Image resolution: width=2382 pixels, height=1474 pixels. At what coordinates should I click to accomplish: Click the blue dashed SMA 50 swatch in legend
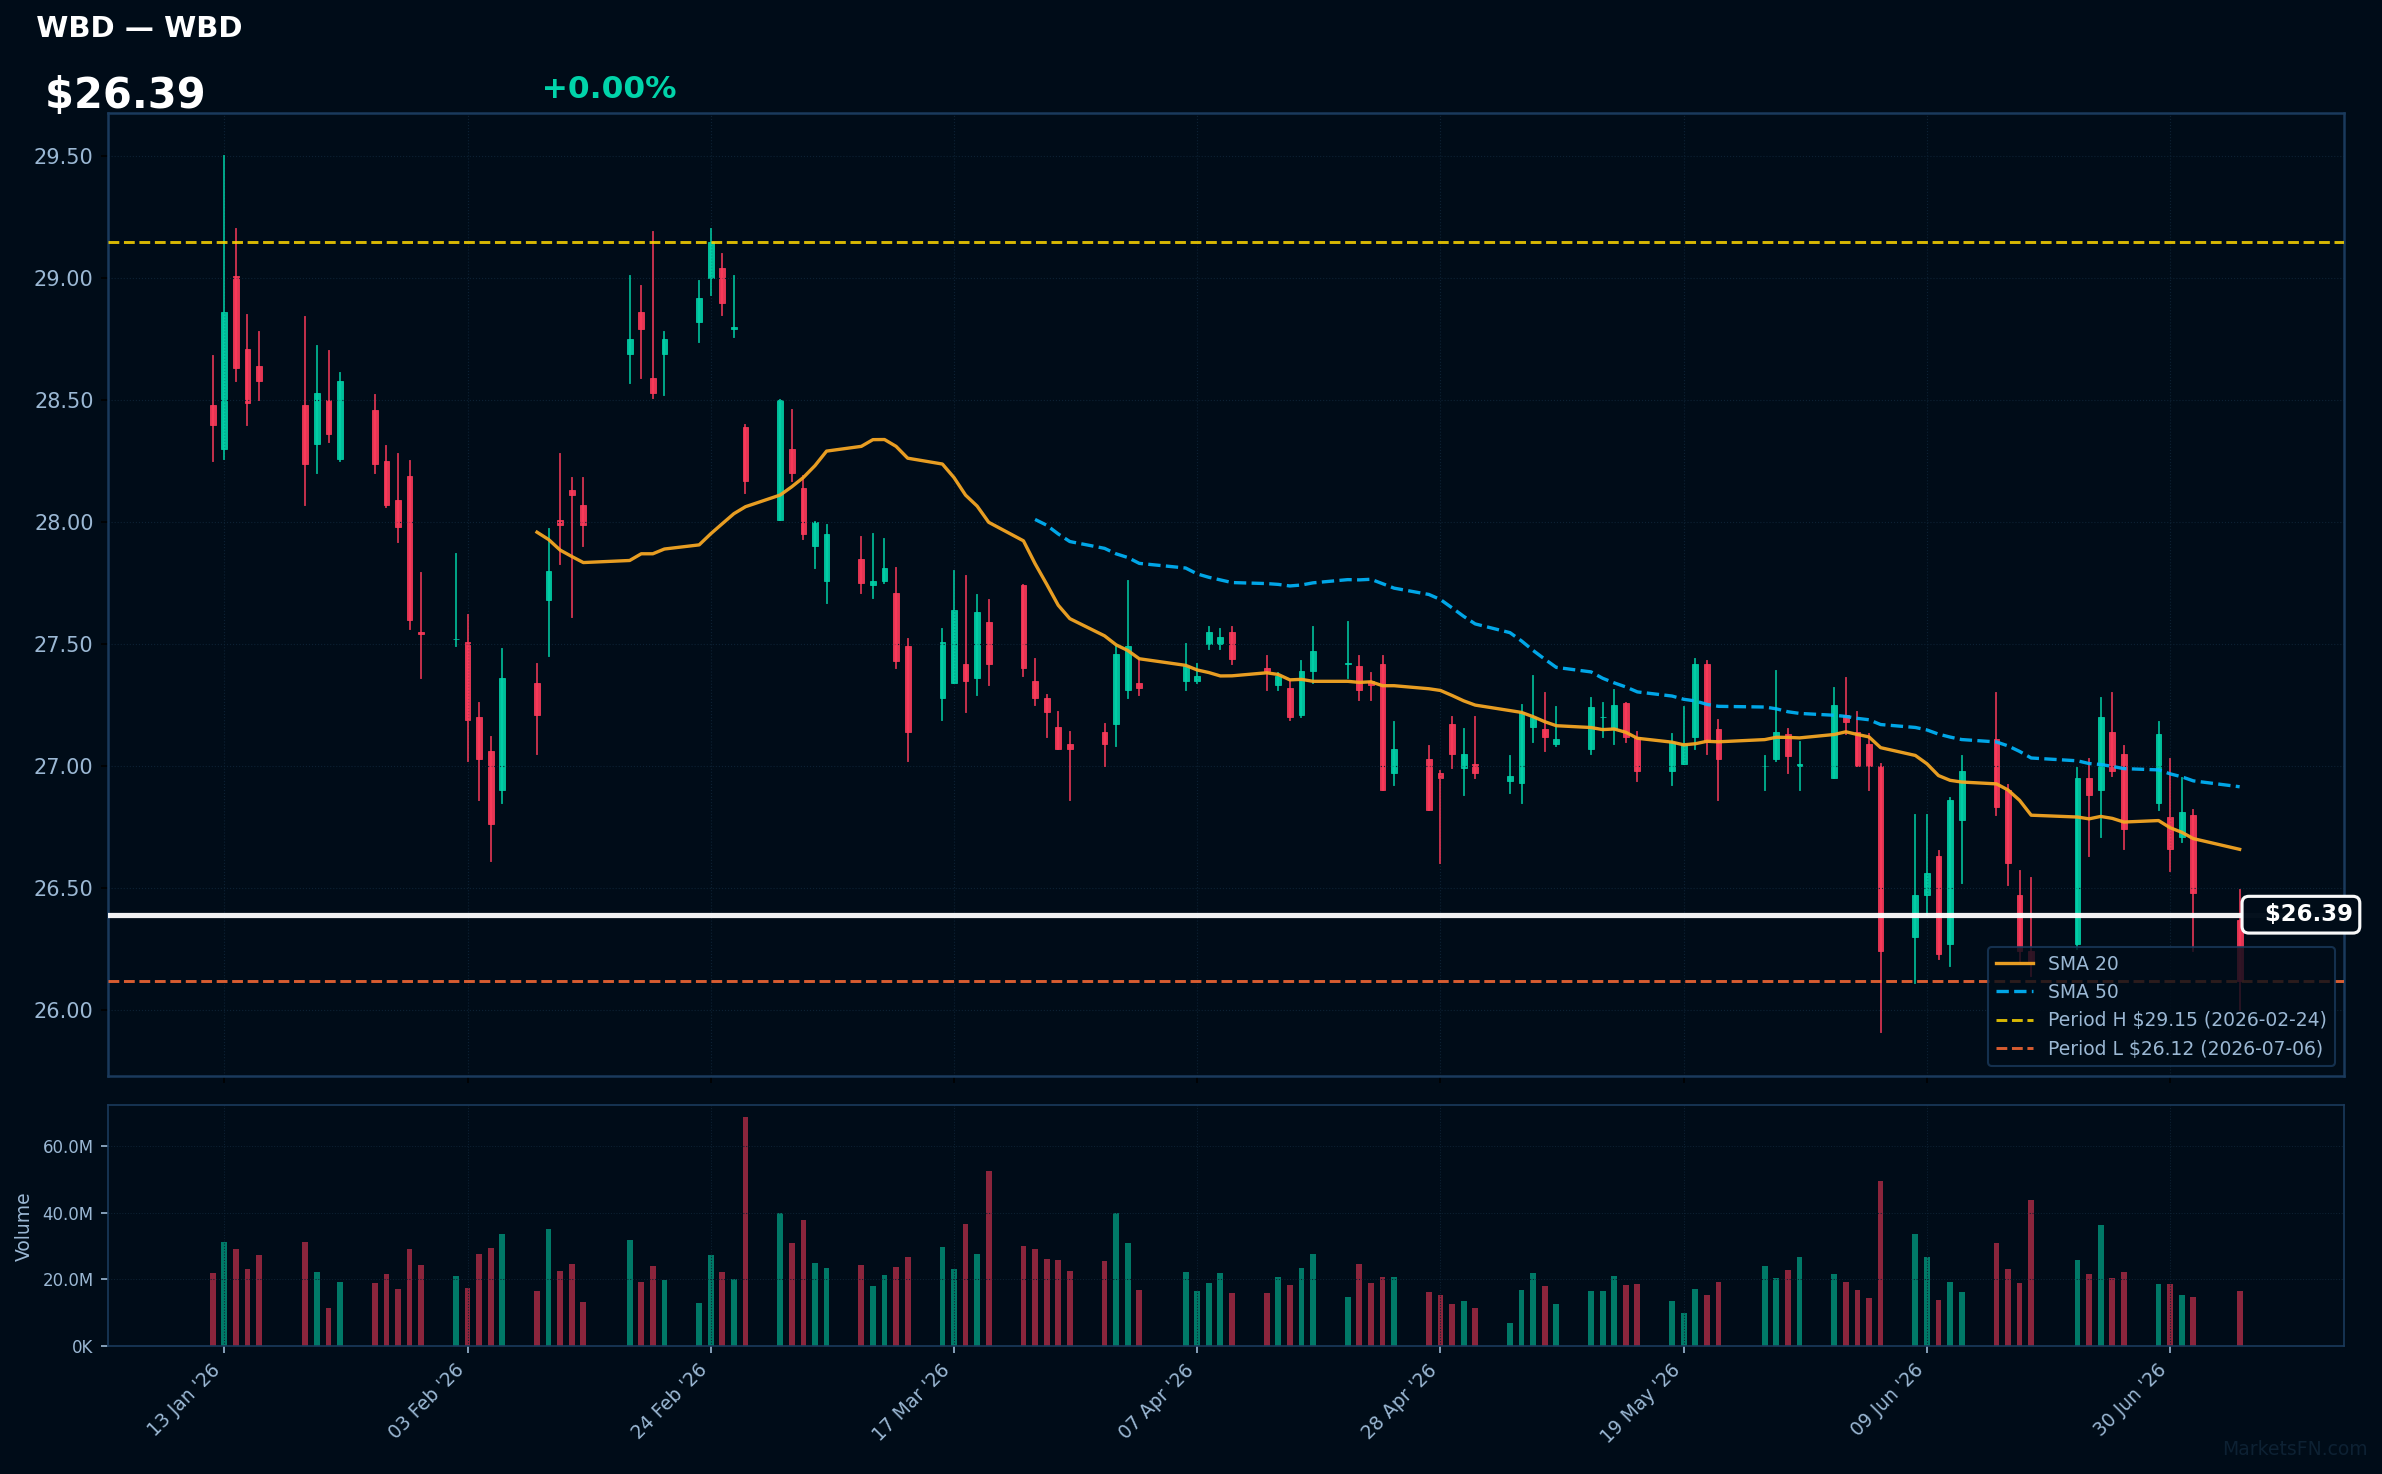pos(2014,992)
